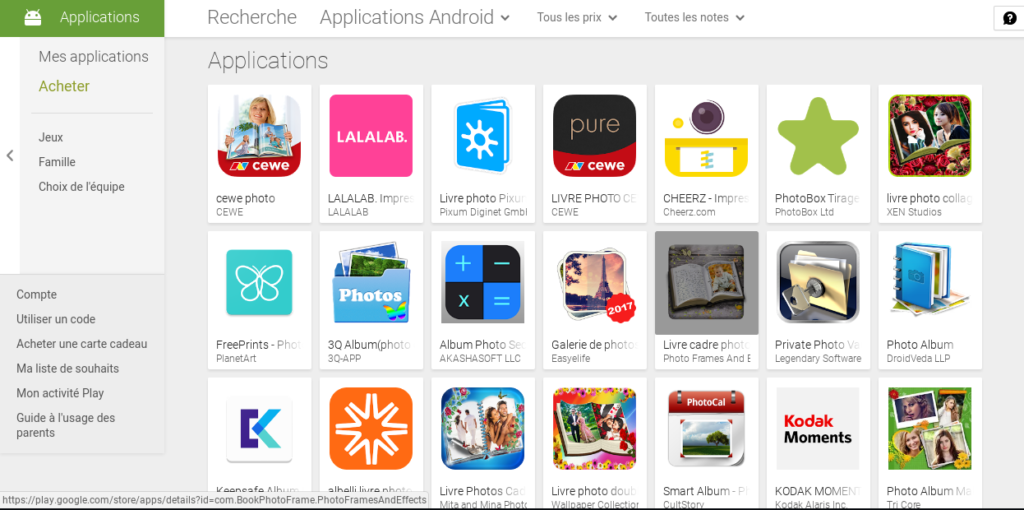Open the albelli orange app icon
The width and height of the screenshot is (1024, 510).
click(371, 428)
